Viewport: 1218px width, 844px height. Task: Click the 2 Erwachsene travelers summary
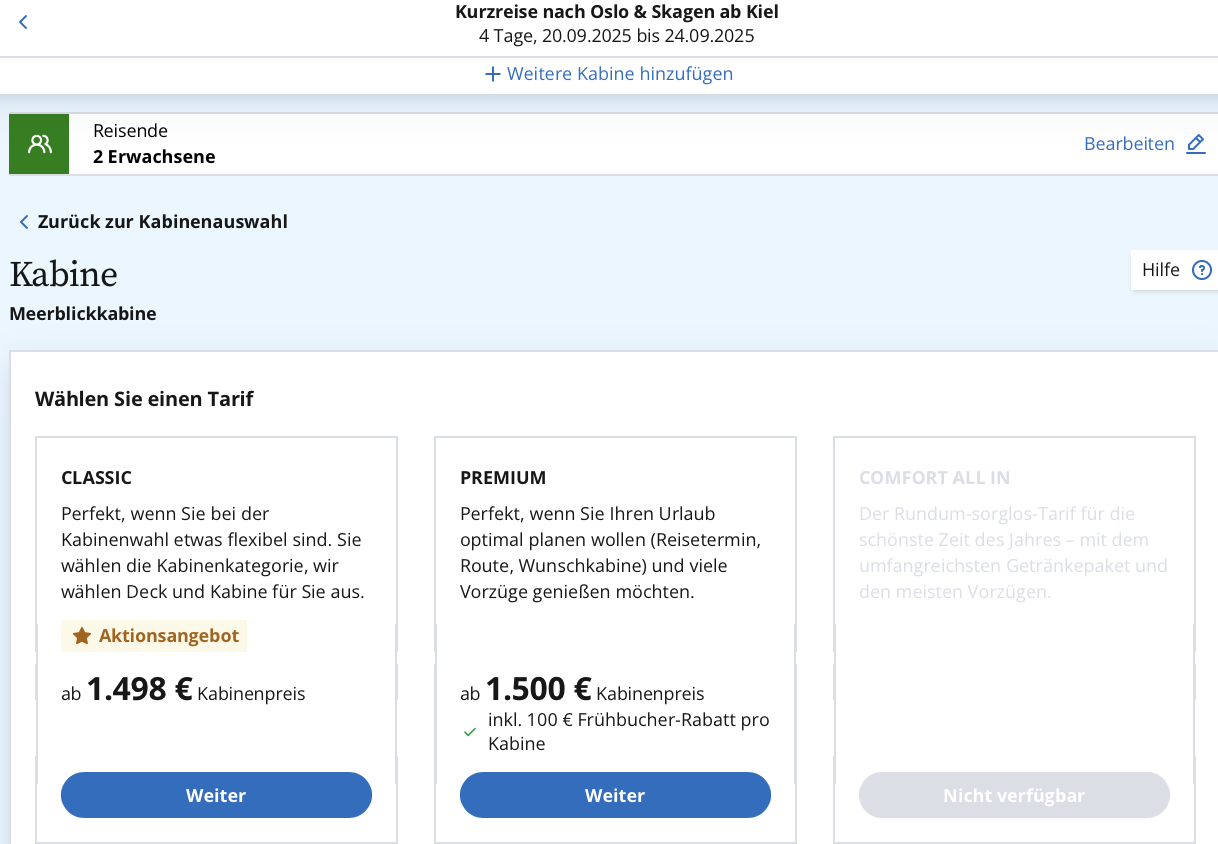pyautogui.click(x=154, y=157)
